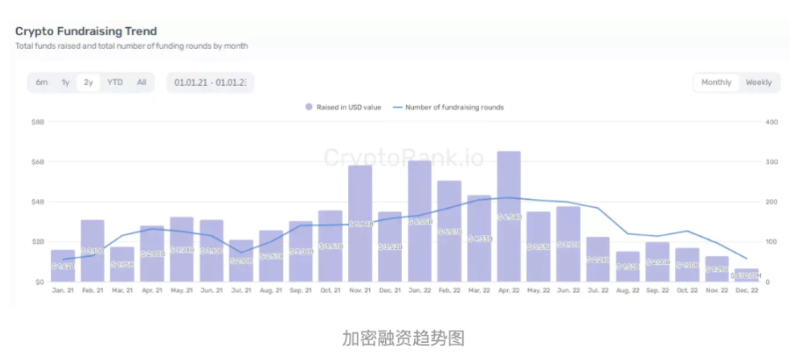The width and height of the screenshot is (805, 361).
Task: Click the Dec. 22 x-axis label
Action: point(747,291)
